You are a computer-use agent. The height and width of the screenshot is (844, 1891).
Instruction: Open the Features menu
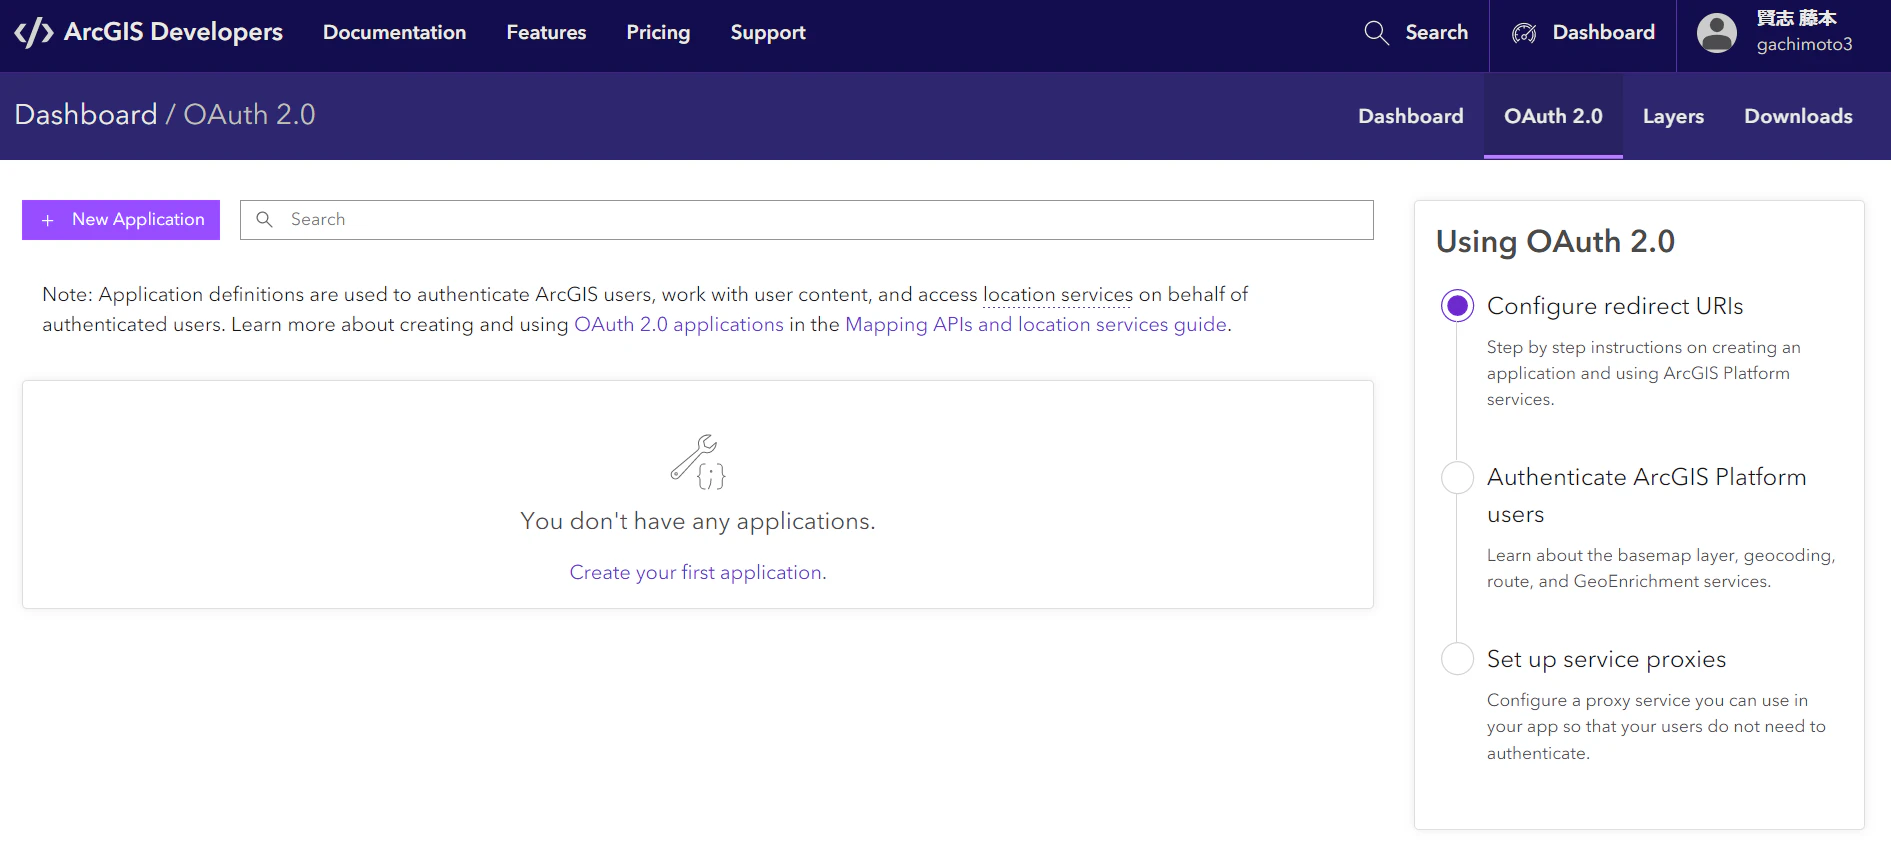546,33
